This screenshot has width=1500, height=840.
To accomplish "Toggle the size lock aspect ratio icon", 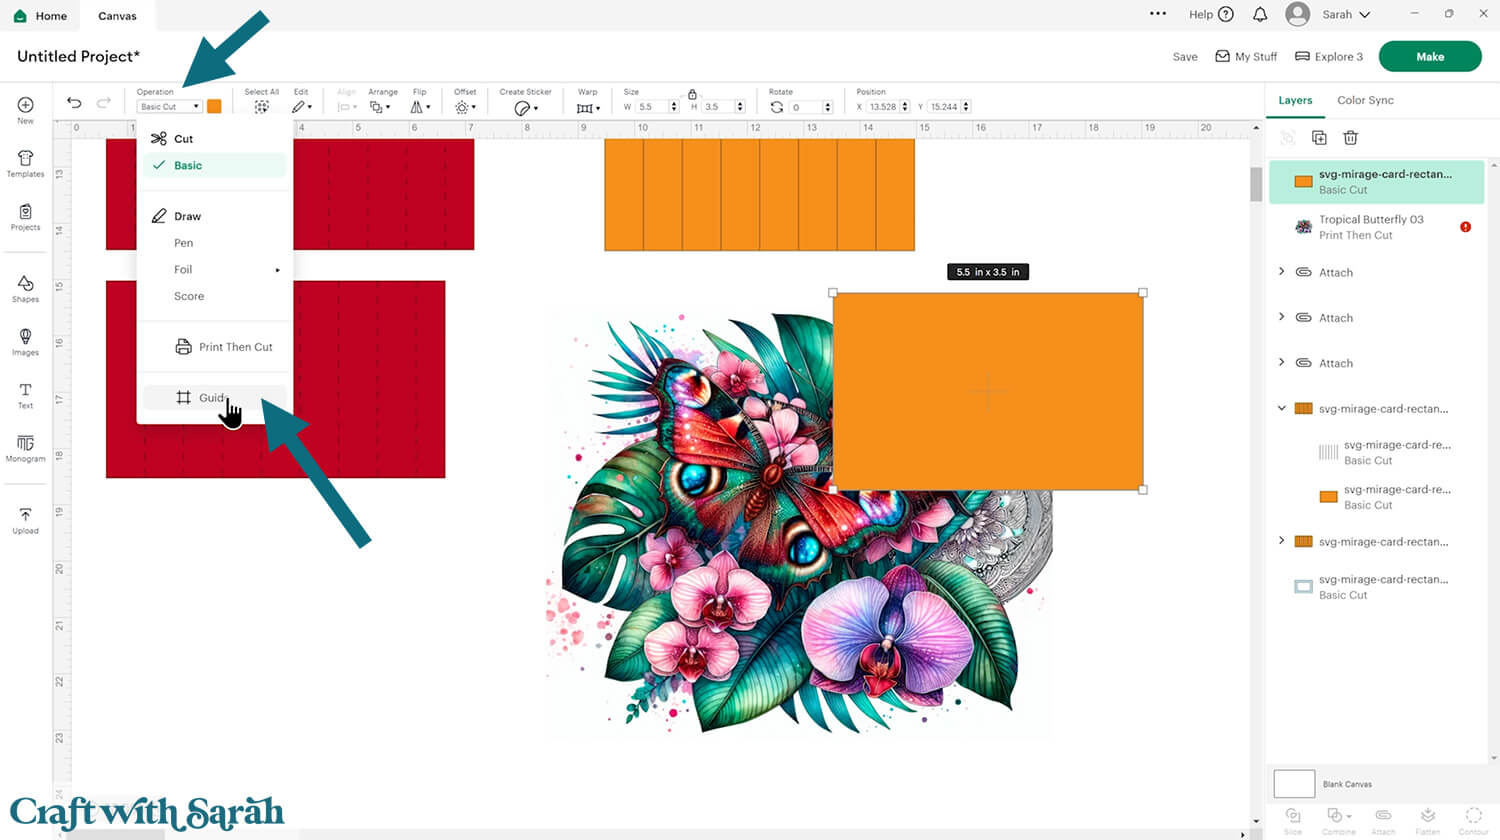I will point(692,94).
